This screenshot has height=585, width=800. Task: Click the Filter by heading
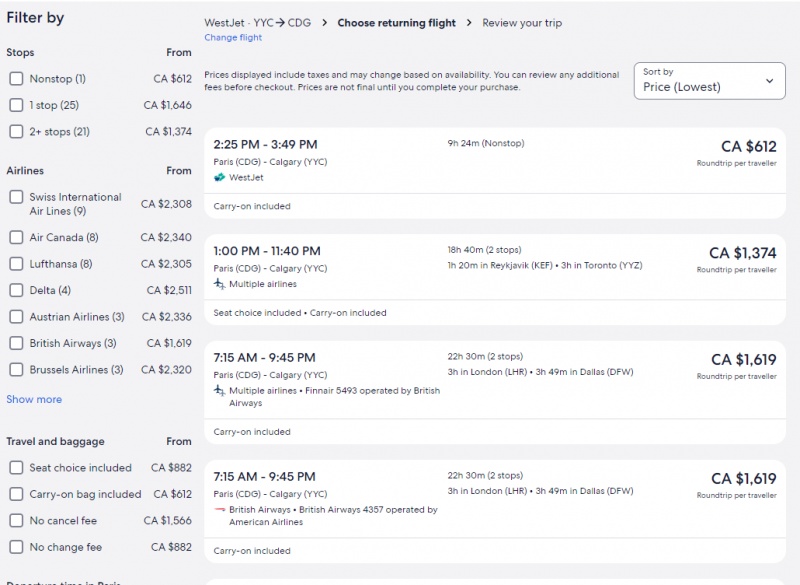35,18
